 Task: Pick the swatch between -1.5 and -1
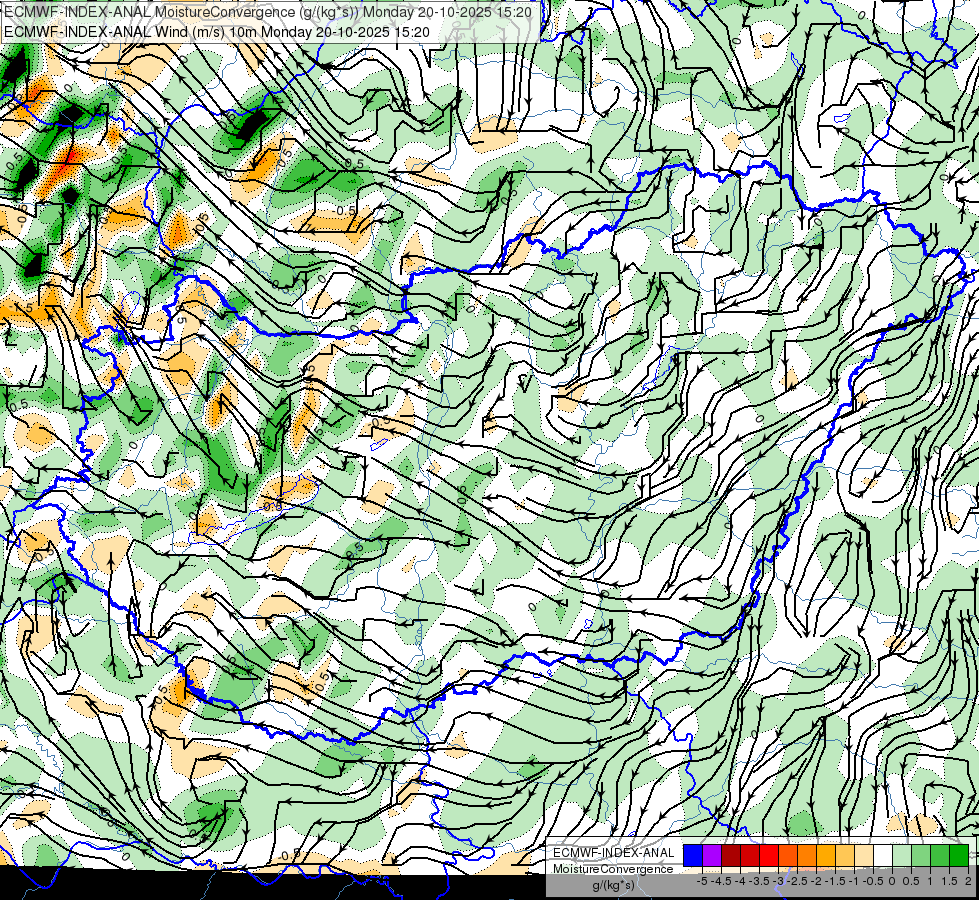pos(845,856)
